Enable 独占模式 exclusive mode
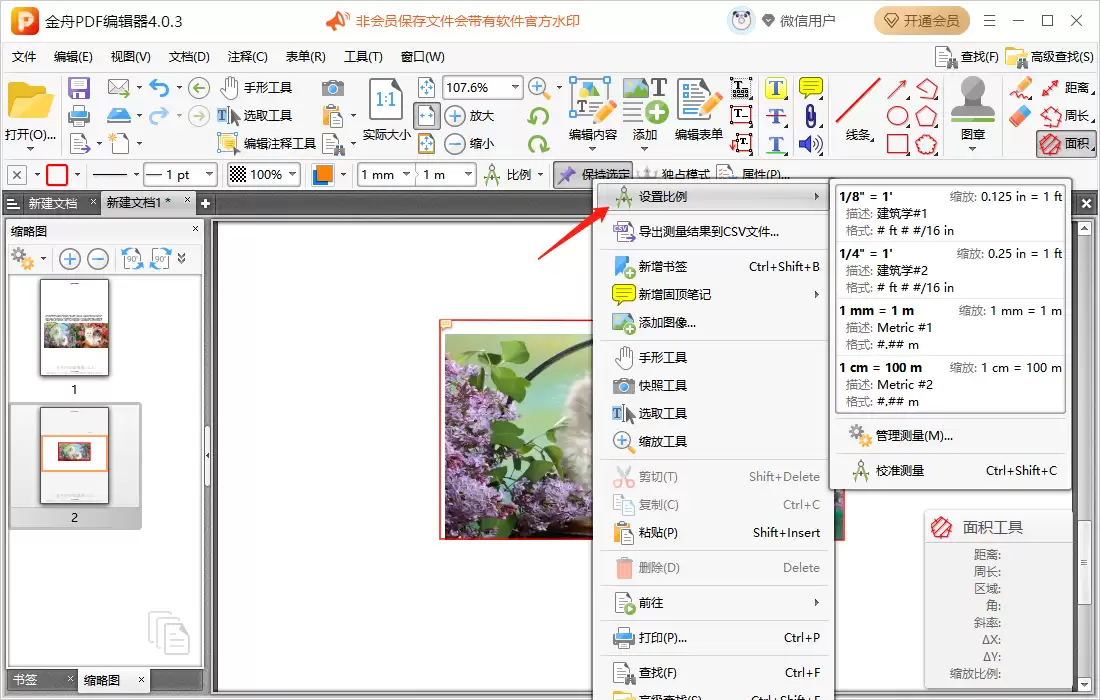The width and height of the screenshot is (1100, 700). pos(683,172)
